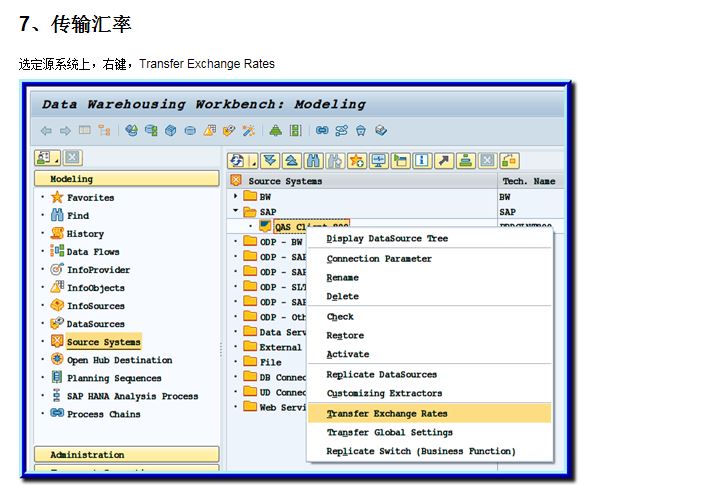Click the expand all nodes icon
The height and width of the screenshot is (499, 706).
click(x=270, y=161)
